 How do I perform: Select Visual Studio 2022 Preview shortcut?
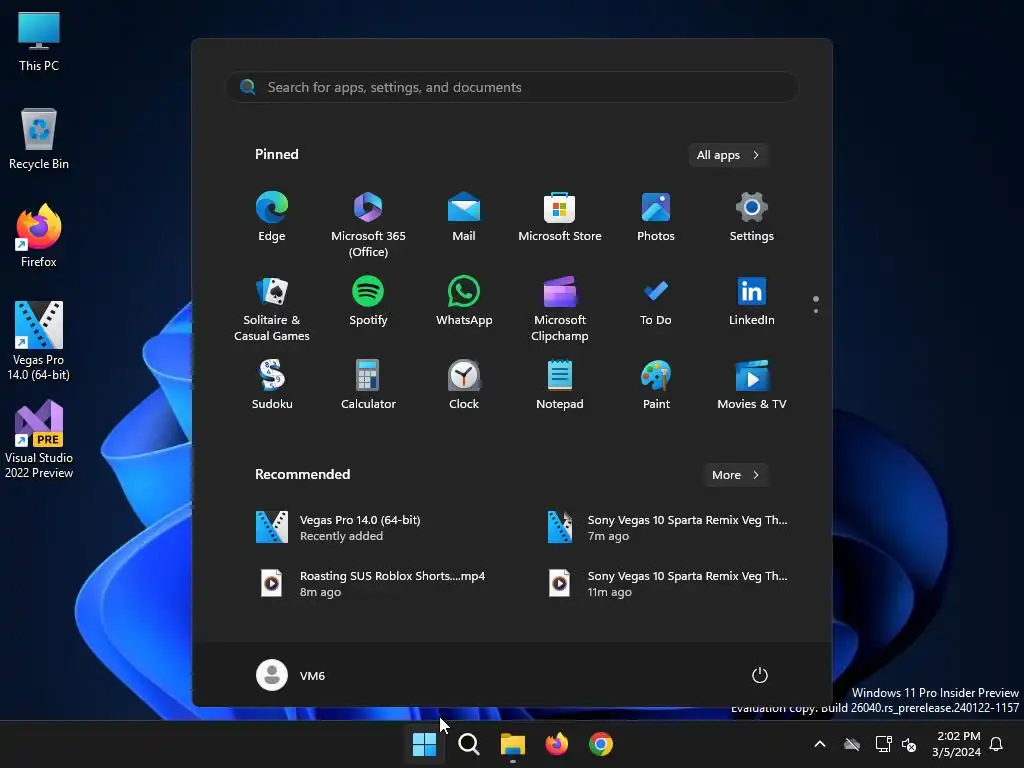pyautogui.click(x=39, y=440)
